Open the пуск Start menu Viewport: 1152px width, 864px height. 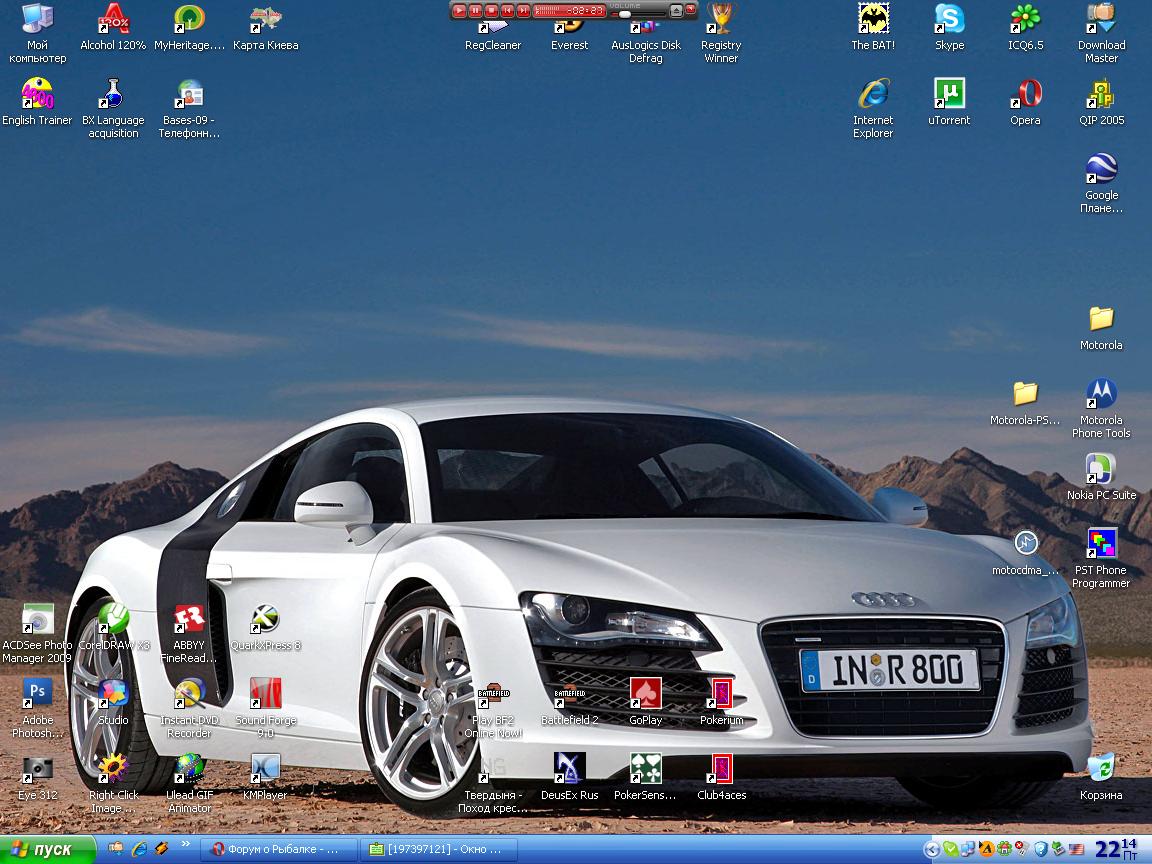pyautogui.click(x=46, y=849)
